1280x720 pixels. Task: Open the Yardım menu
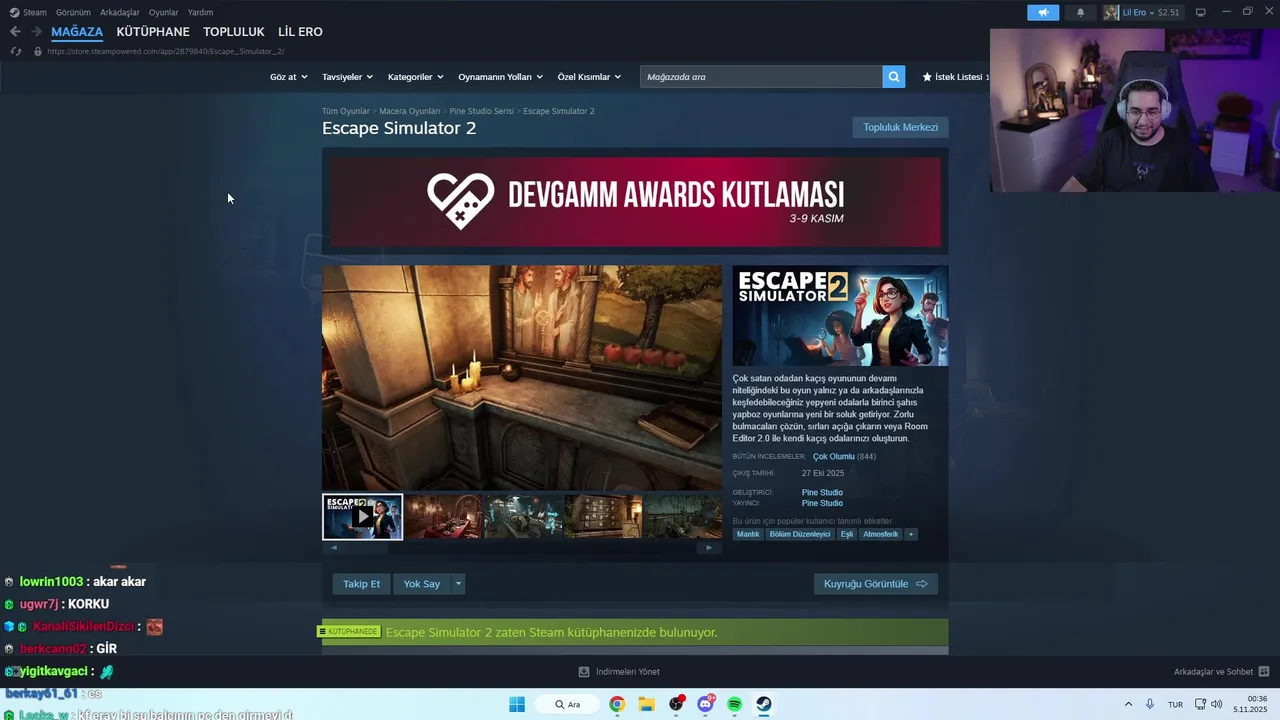tap(200, 12)
